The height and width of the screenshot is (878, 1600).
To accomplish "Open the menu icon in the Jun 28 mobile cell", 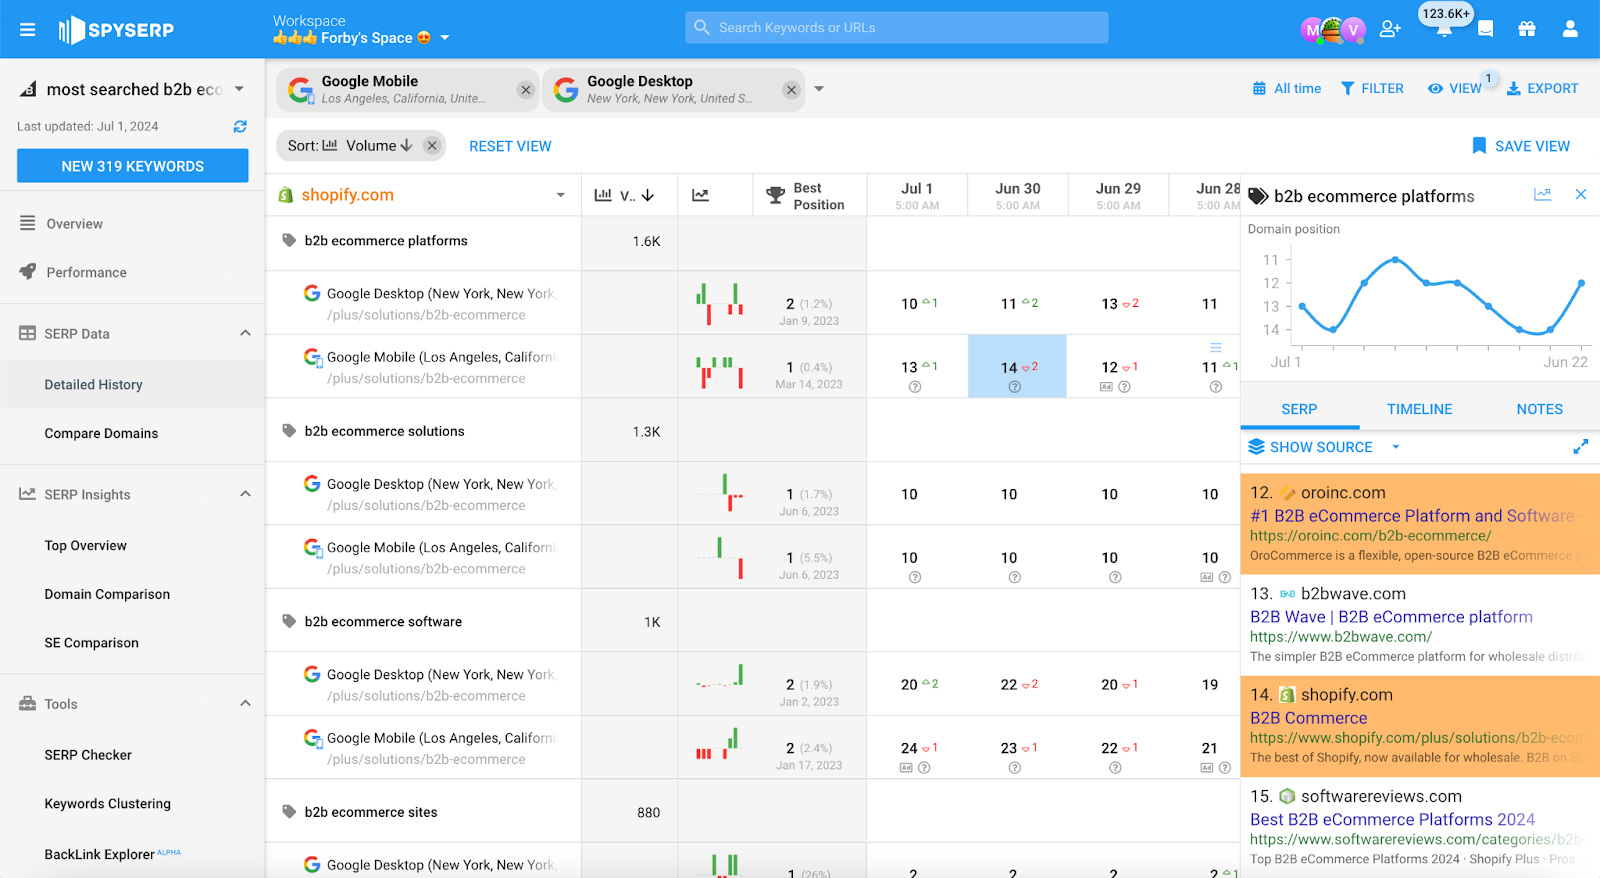I will point(1216,348).
